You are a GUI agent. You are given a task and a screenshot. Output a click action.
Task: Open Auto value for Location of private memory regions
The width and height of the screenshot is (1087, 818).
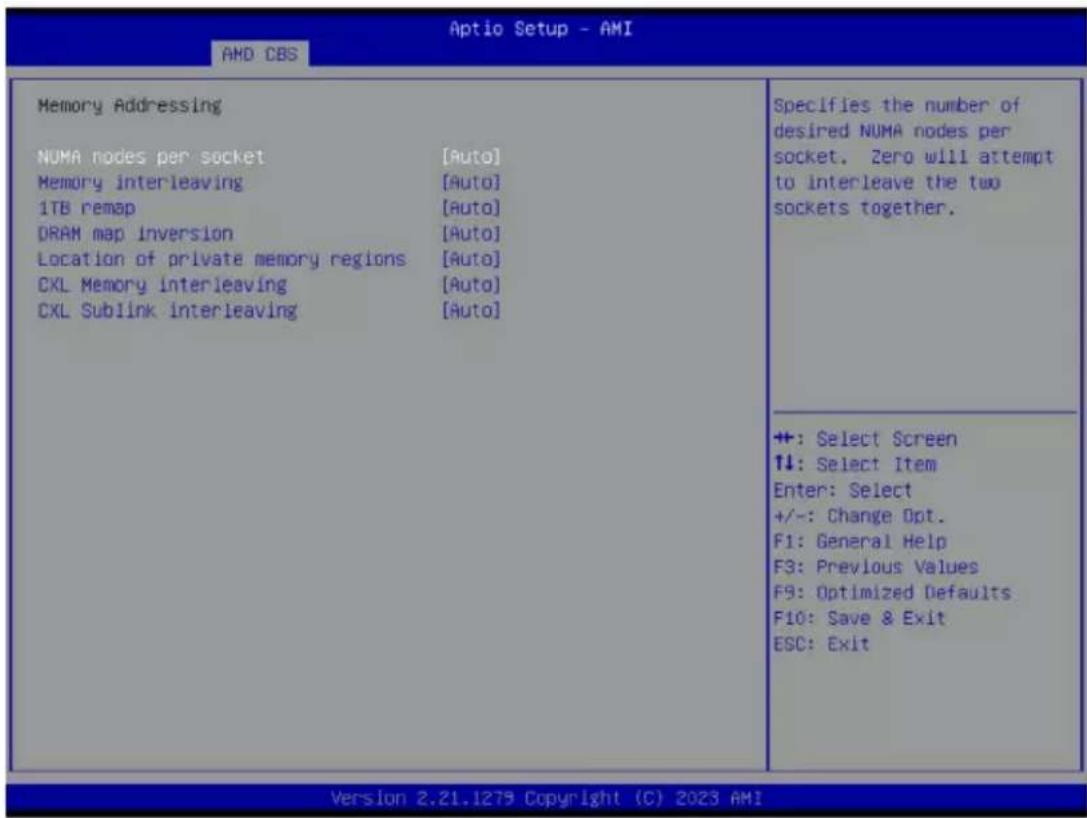coord(471,259)
